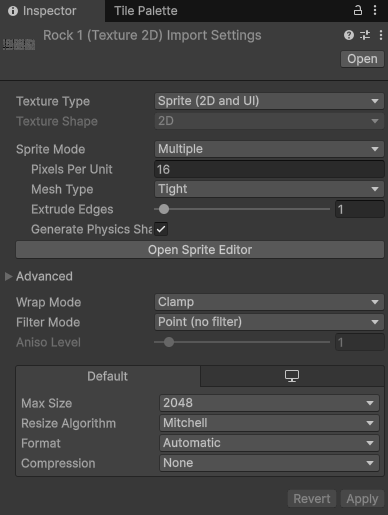Click the Open button
Screen dimensions: 388x515
(362, 59)
